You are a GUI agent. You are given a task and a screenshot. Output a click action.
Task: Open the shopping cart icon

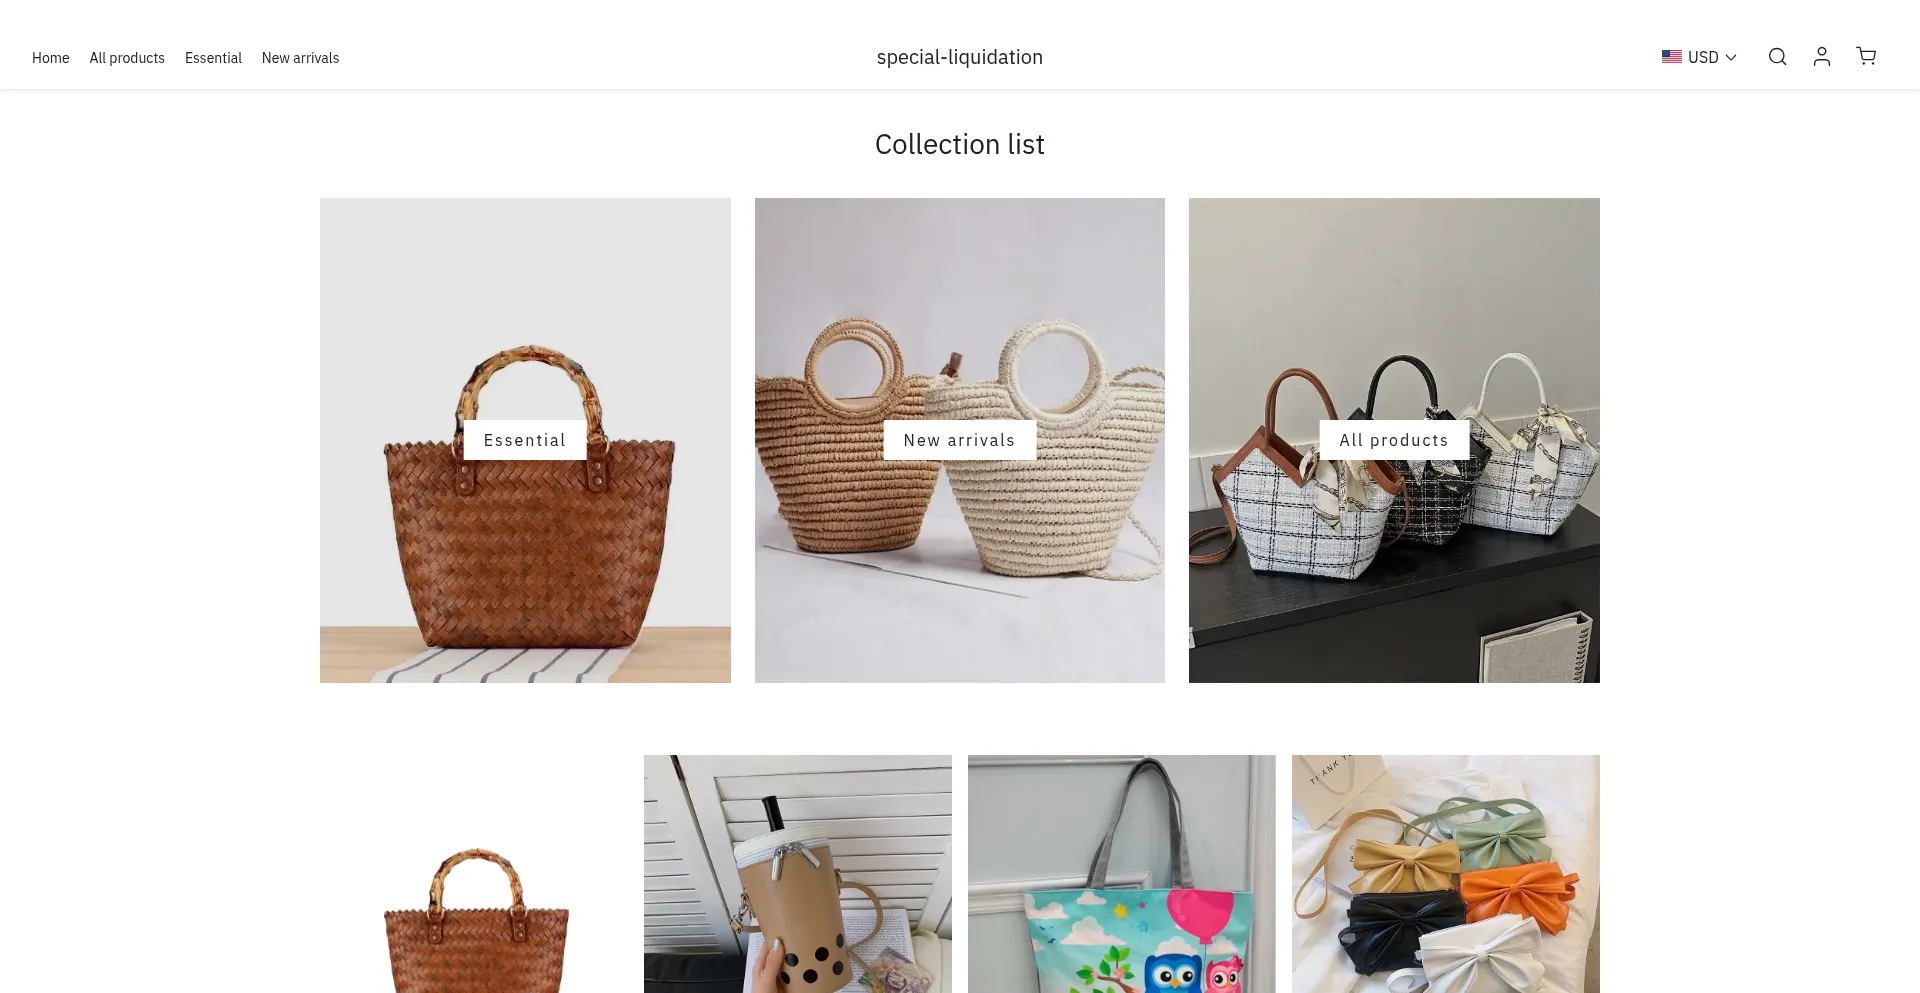[x=1866, y=56]
